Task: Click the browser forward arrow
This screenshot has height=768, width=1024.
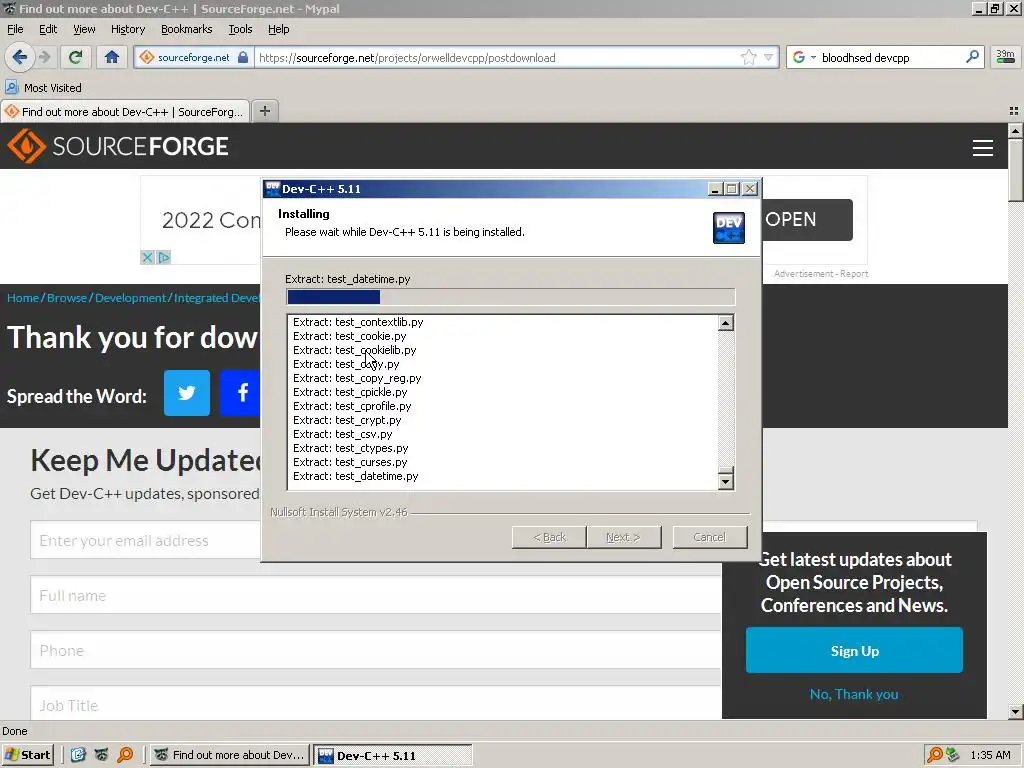Action: 45,57
